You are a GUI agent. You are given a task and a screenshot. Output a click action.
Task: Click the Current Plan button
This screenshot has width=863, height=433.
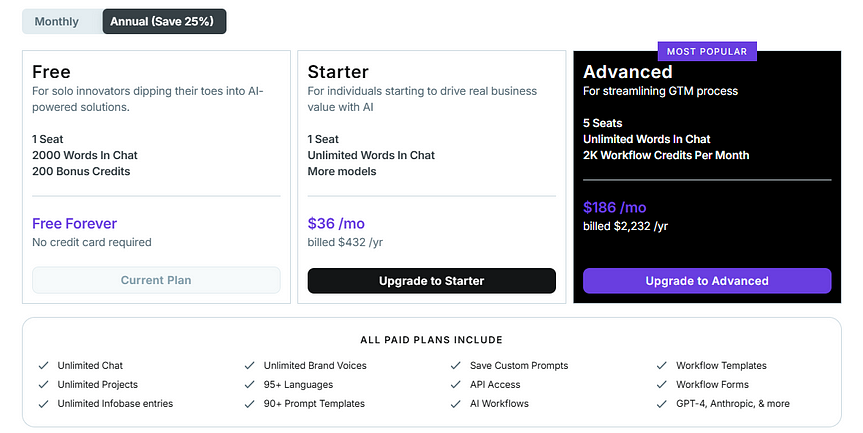156,280
